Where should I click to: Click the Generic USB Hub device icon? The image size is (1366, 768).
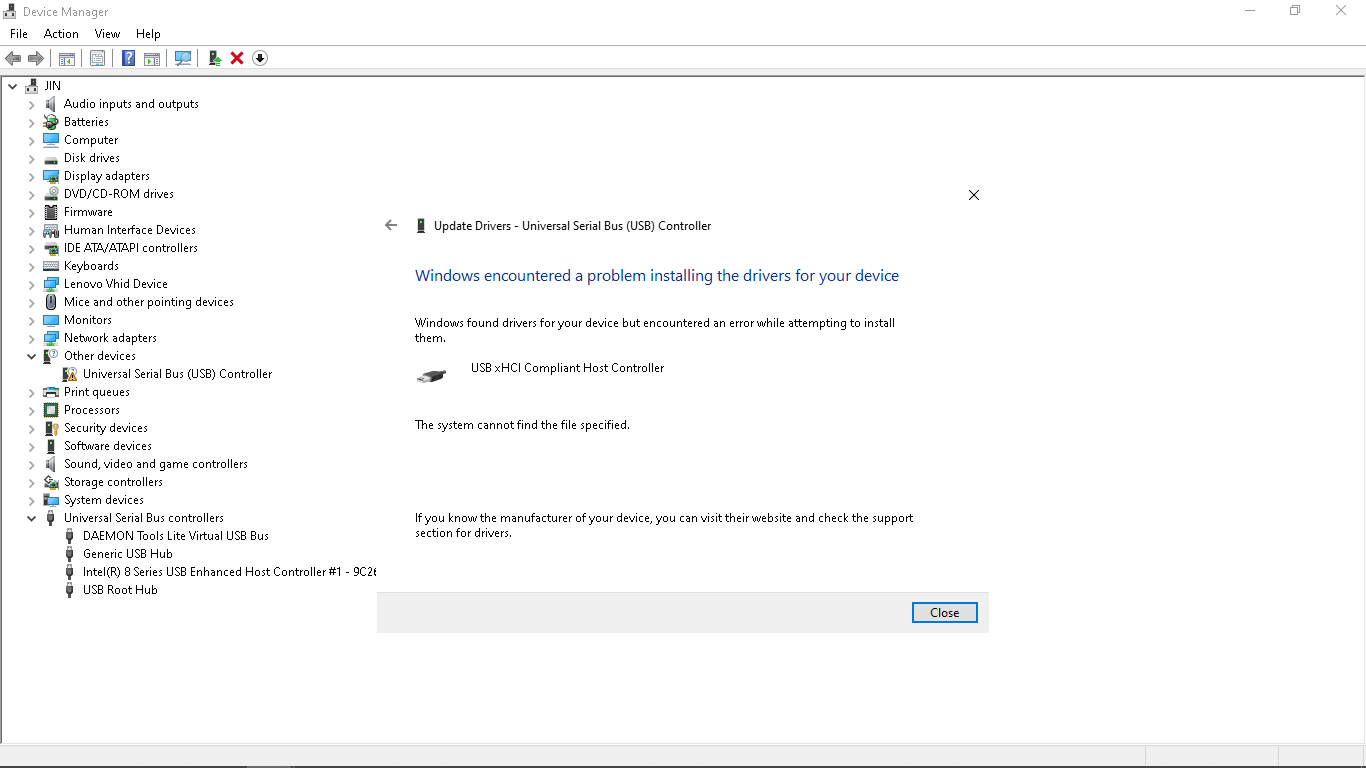[x=70, y=554]
